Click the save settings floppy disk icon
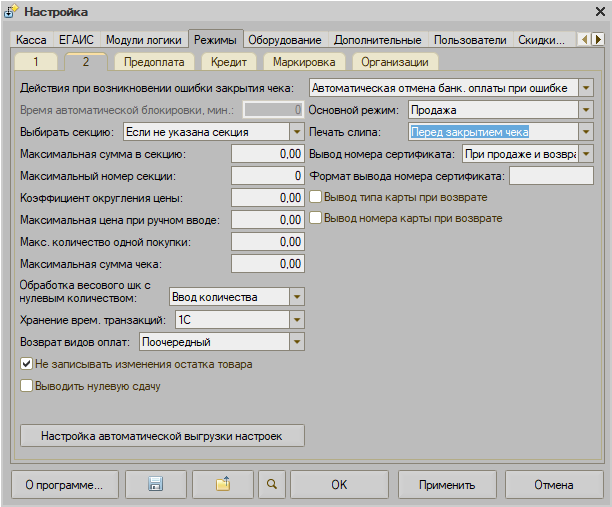The height and width of the screenshot is (507, 612). [155, 485]
